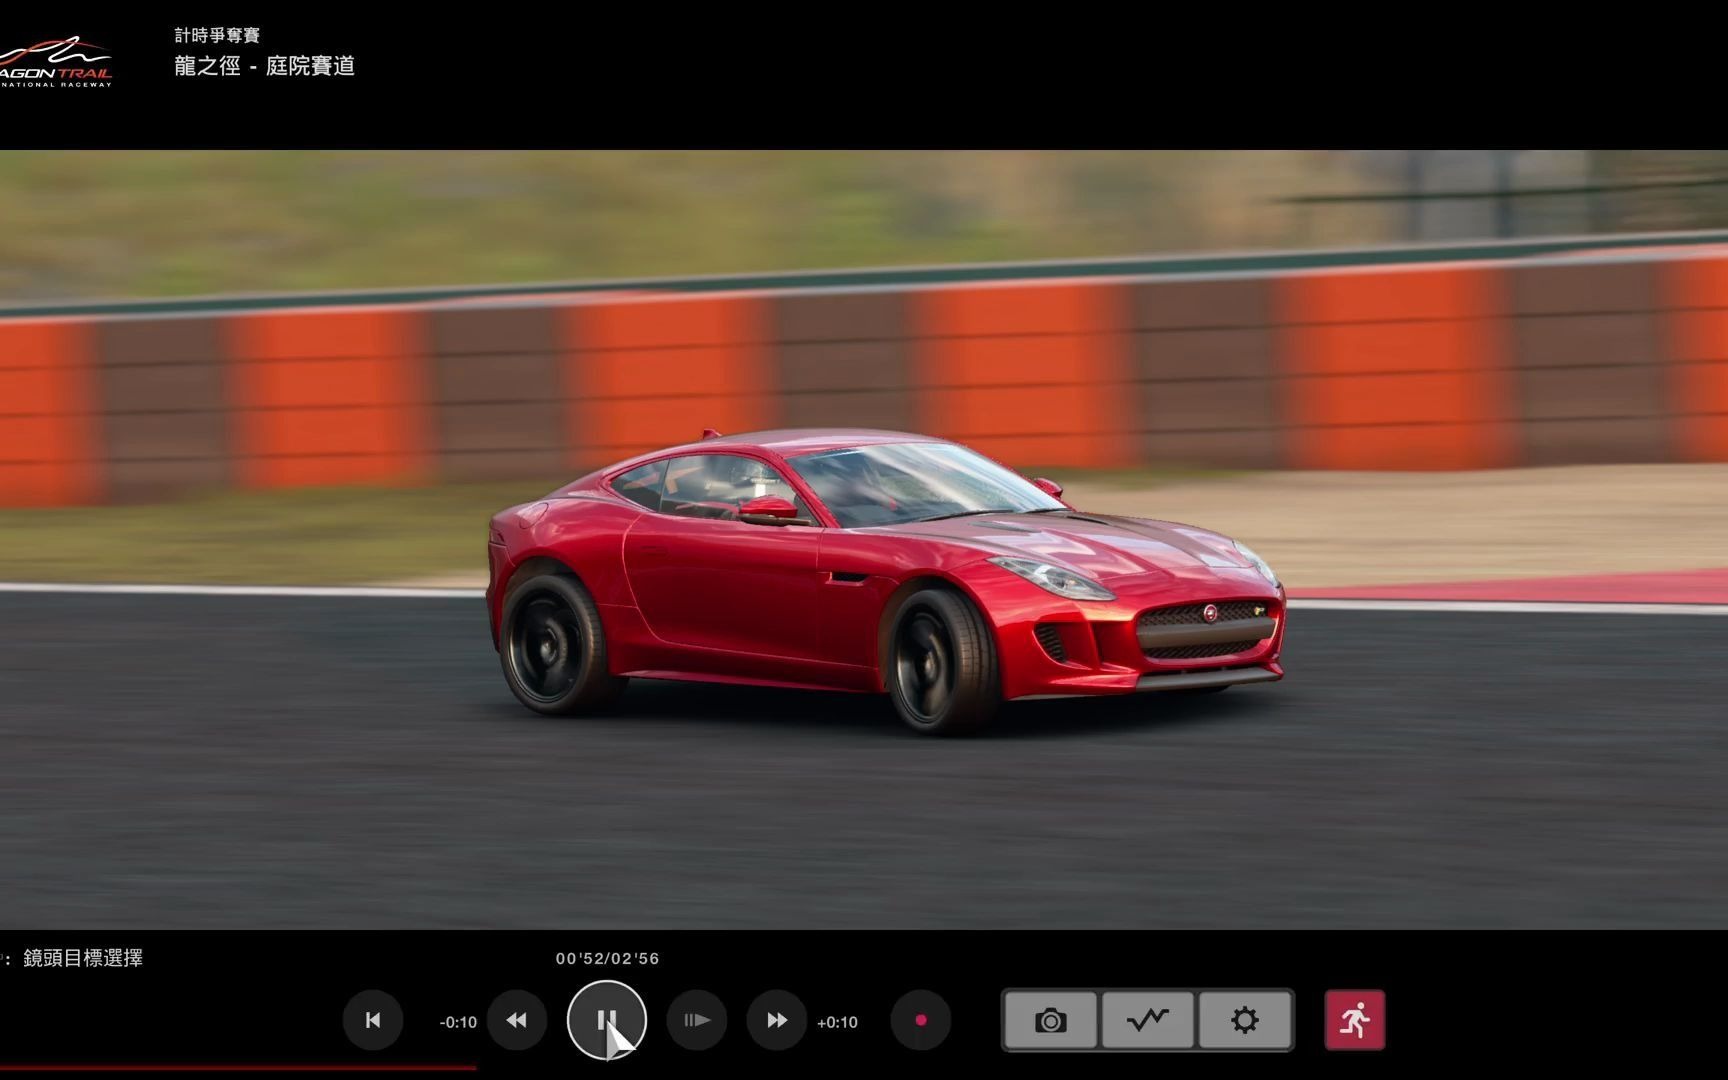Open Photo mode with the camera icon
The width and height of the screenshot is (1728, 1080).
(1049, 1020)
